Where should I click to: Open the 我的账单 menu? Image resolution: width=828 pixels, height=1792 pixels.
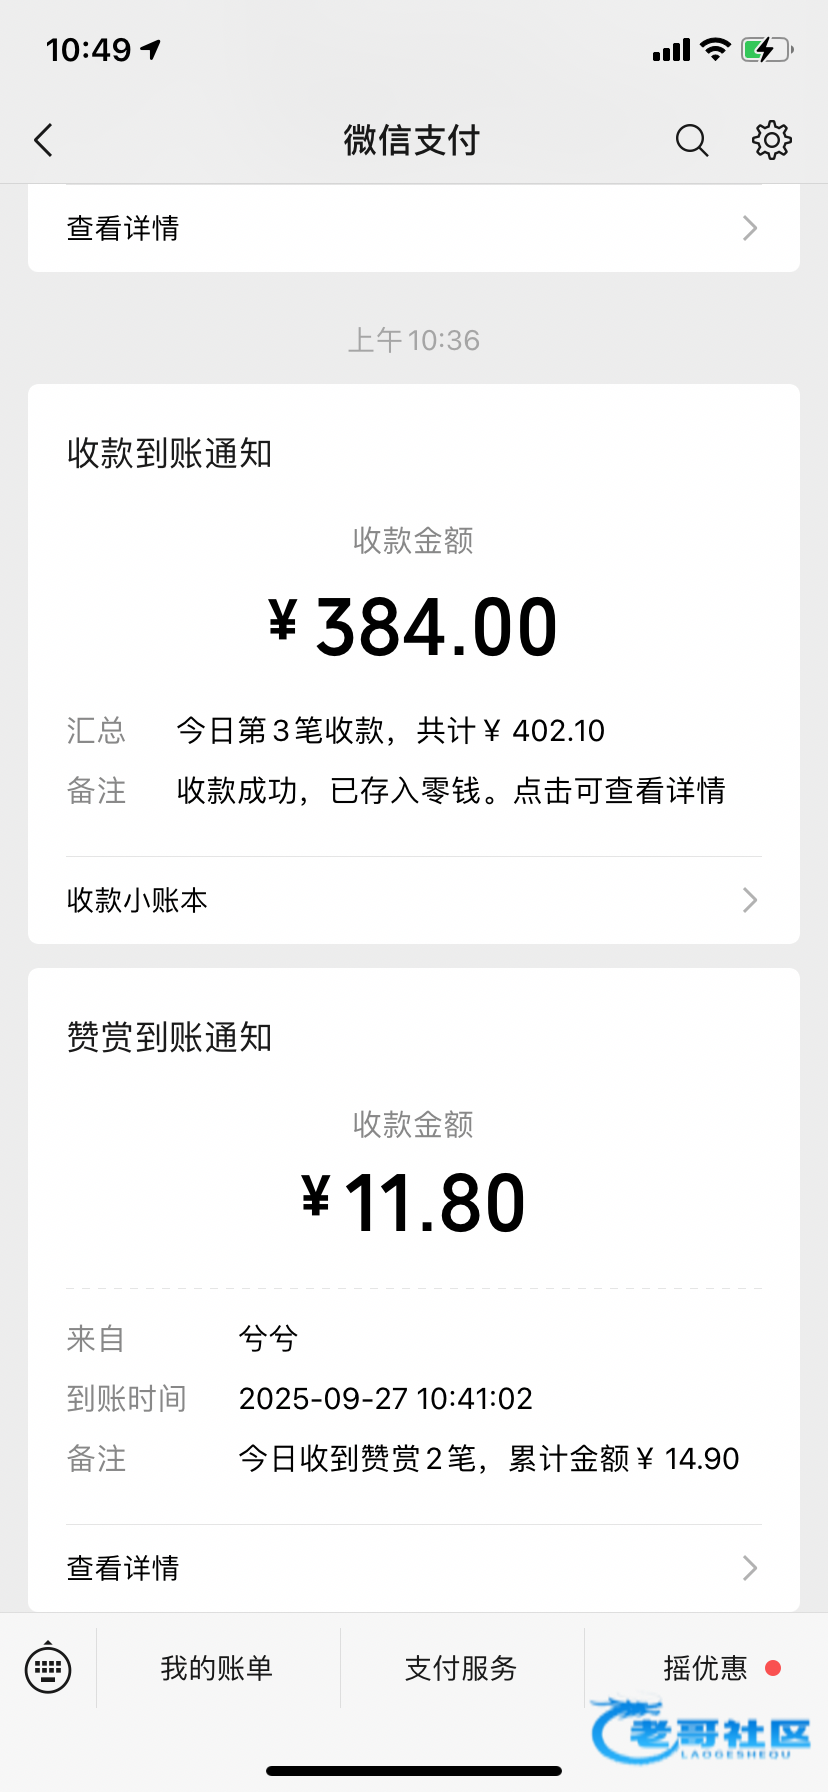[217, 1668]
